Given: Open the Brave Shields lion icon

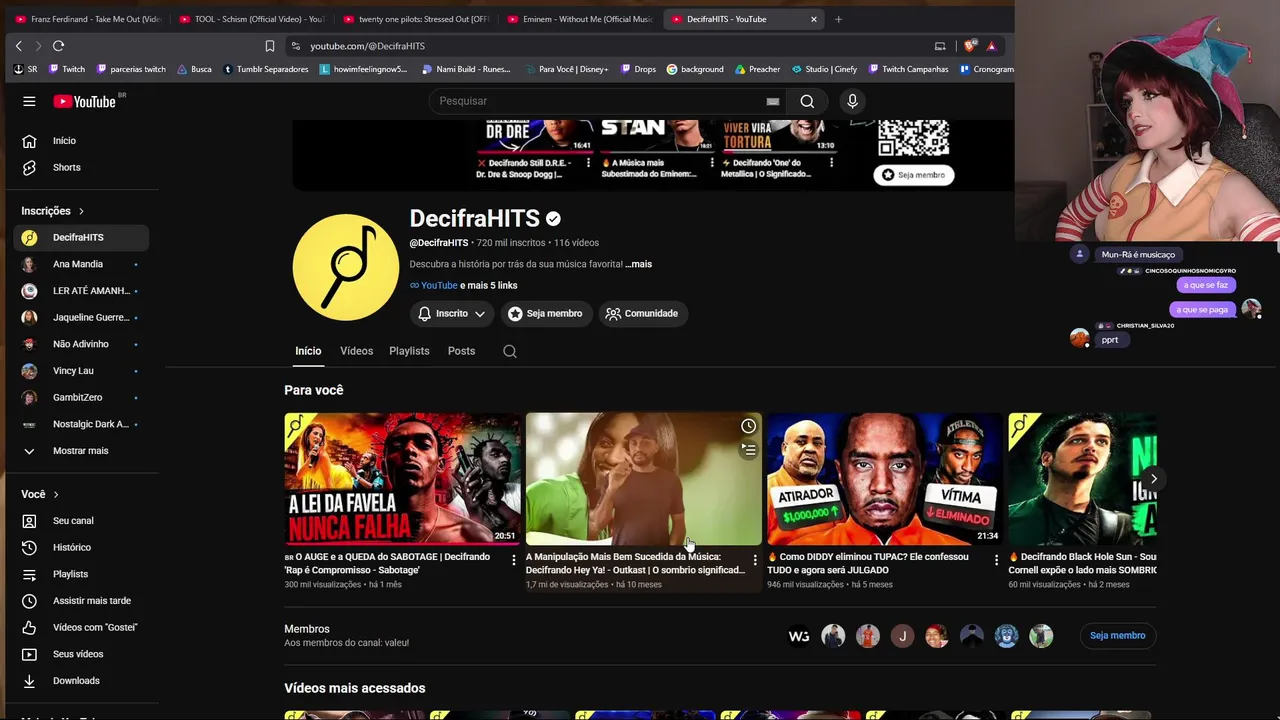Looking at the screenshot, I should pos(969,46).
